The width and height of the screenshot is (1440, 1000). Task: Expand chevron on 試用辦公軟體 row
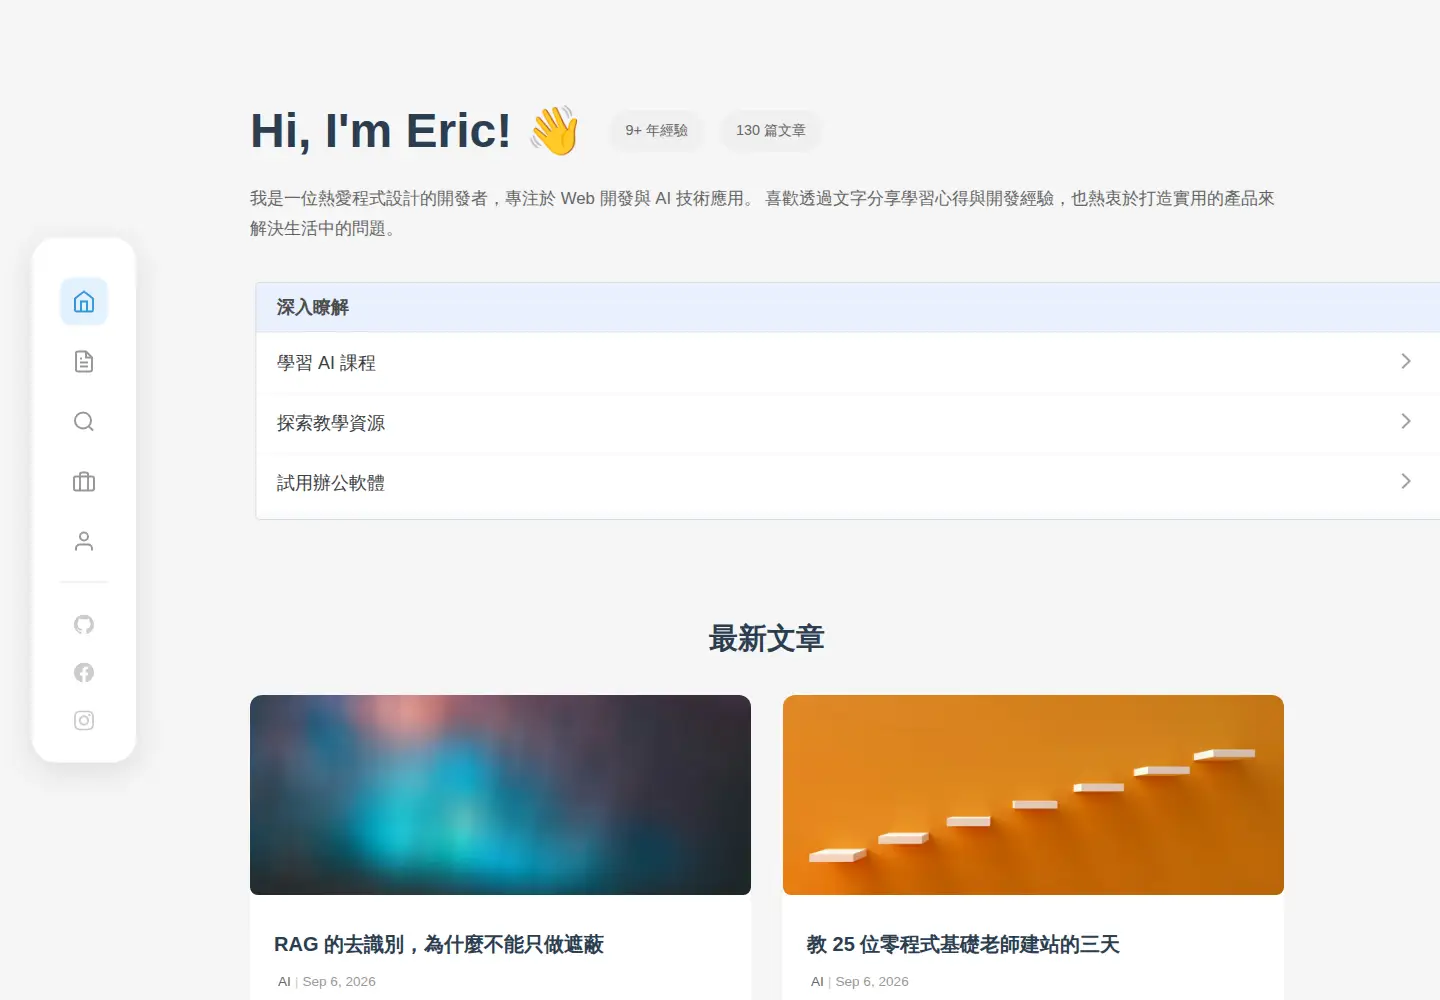[x=1406, y=481]
